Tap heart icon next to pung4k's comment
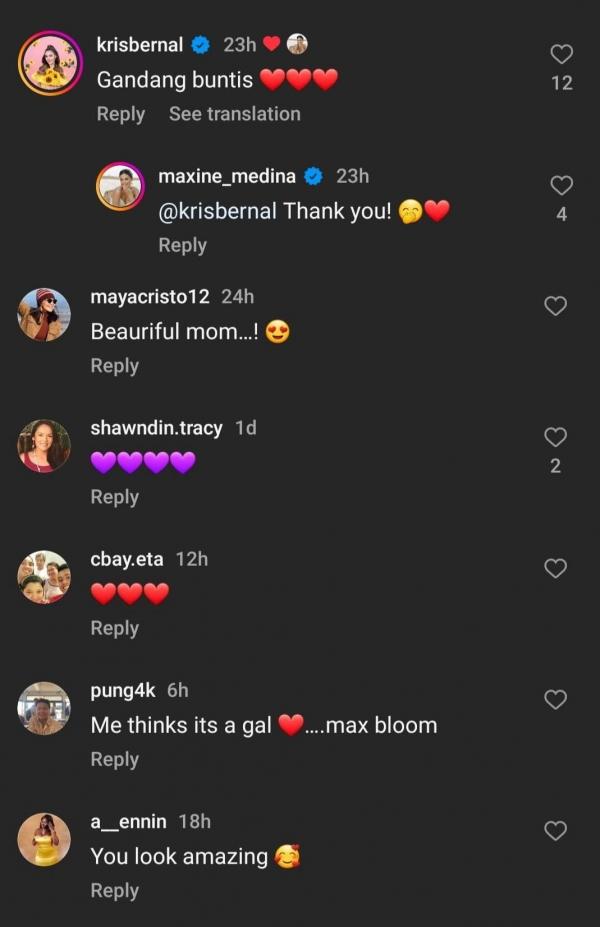 [x=555, y=699]
